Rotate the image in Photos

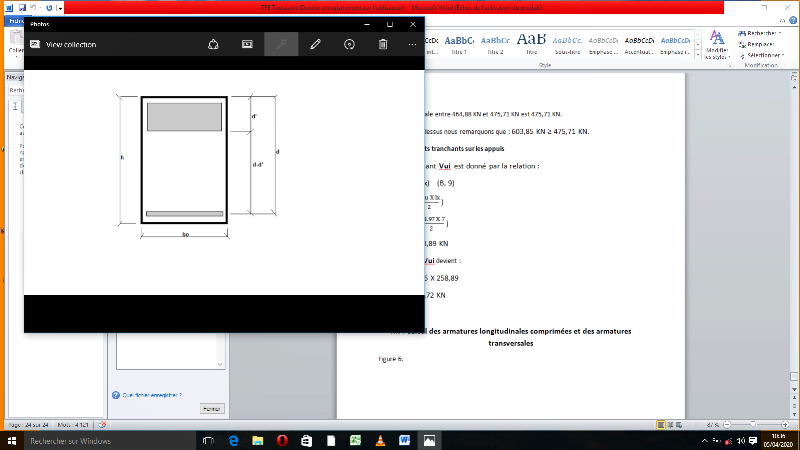tap(349, 44)
